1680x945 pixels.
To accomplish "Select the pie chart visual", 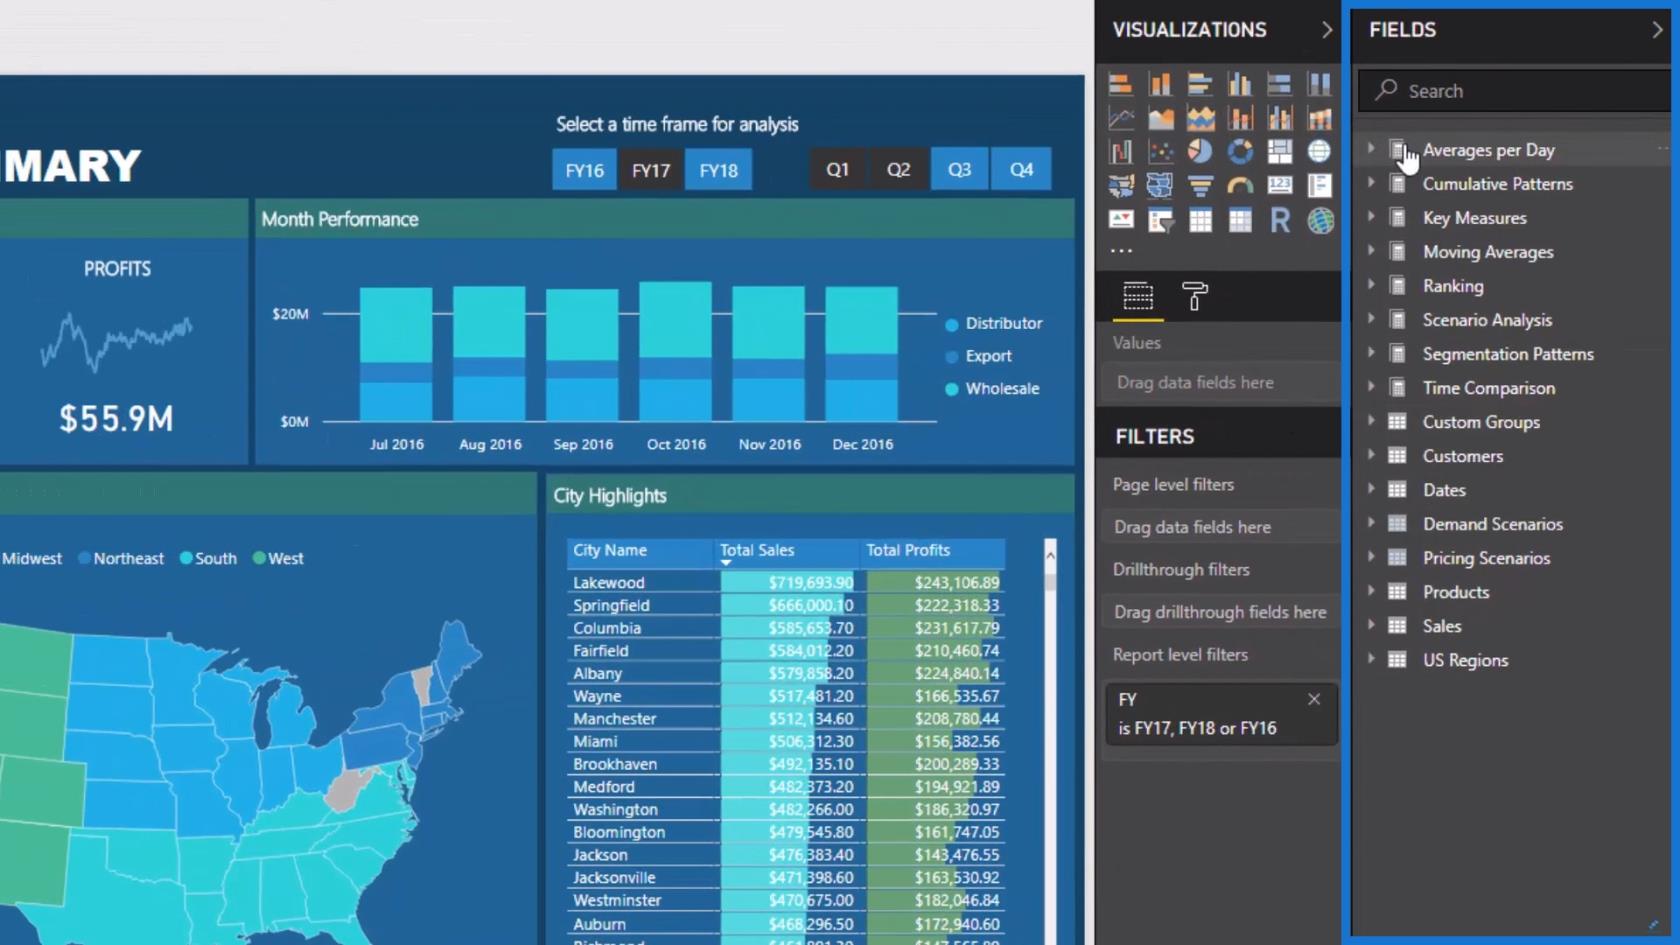I will coord(1200,152).
